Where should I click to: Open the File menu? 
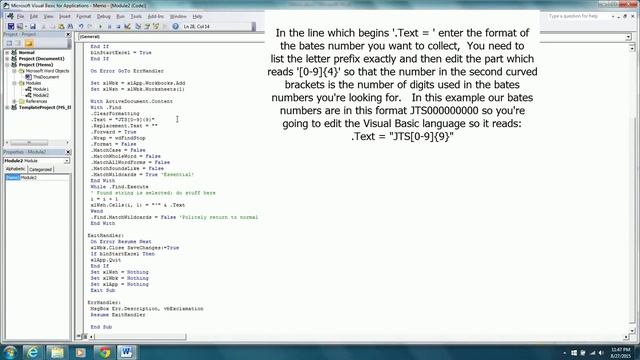20,16
